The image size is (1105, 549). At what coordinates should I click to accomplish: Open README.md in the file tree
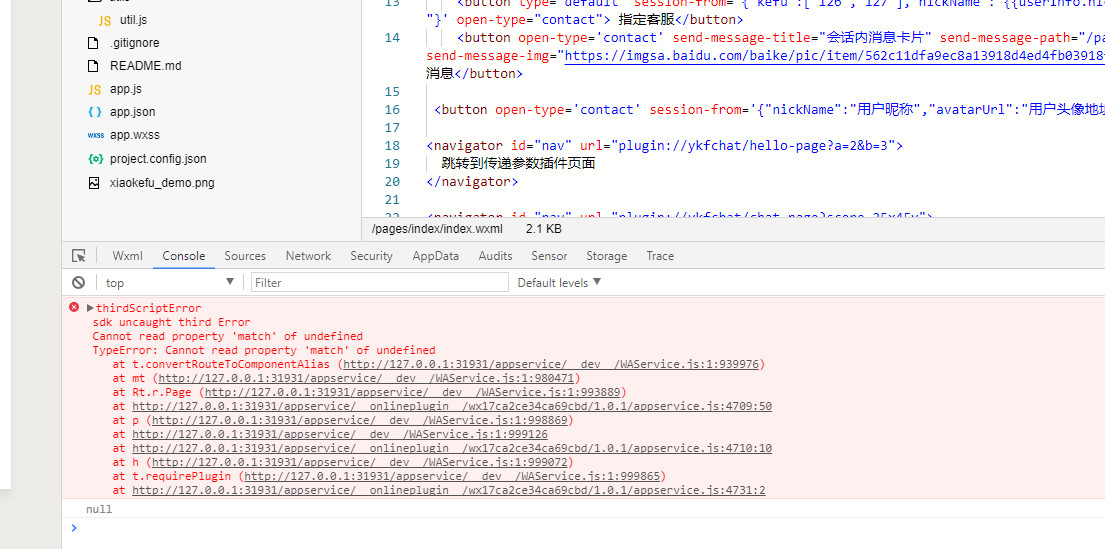click(146, 66)
